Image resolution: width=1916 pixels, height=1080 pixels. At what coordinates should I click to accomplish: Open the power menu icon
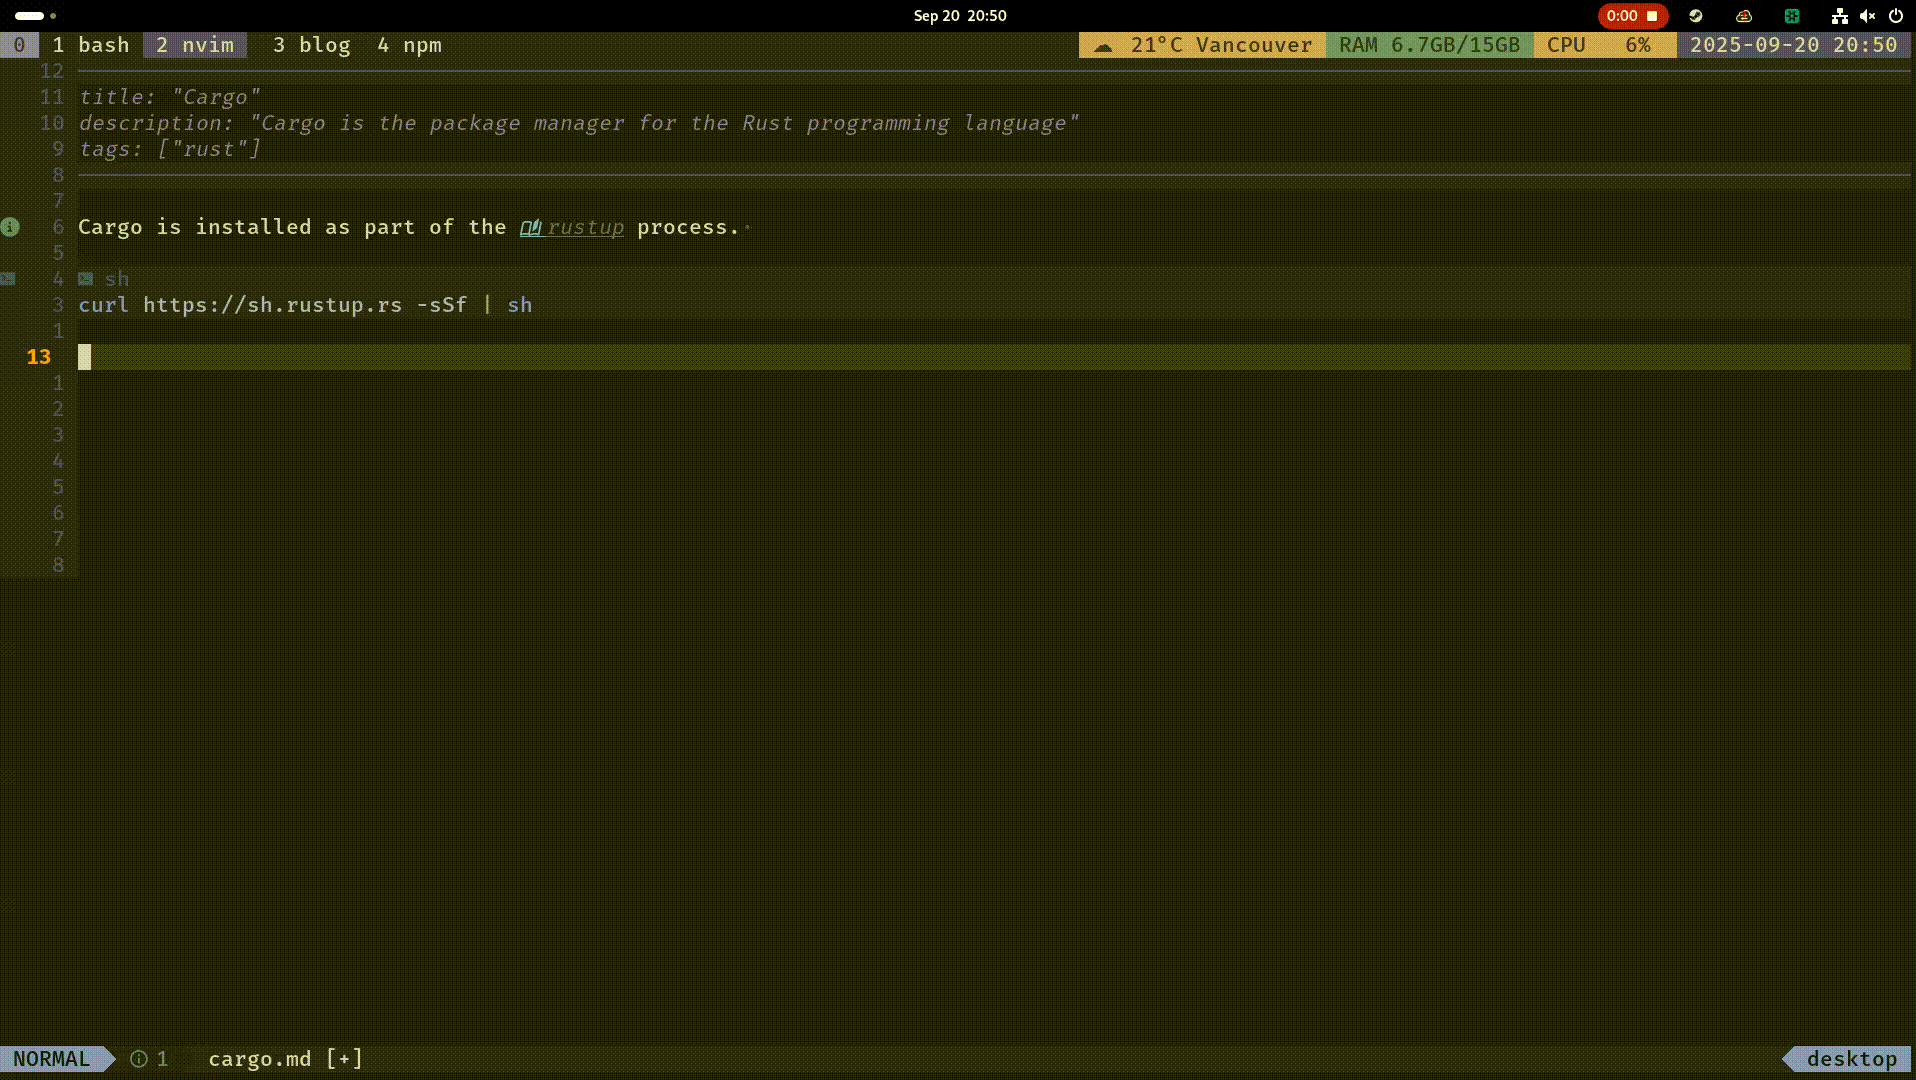click(x=1895, y=16)
